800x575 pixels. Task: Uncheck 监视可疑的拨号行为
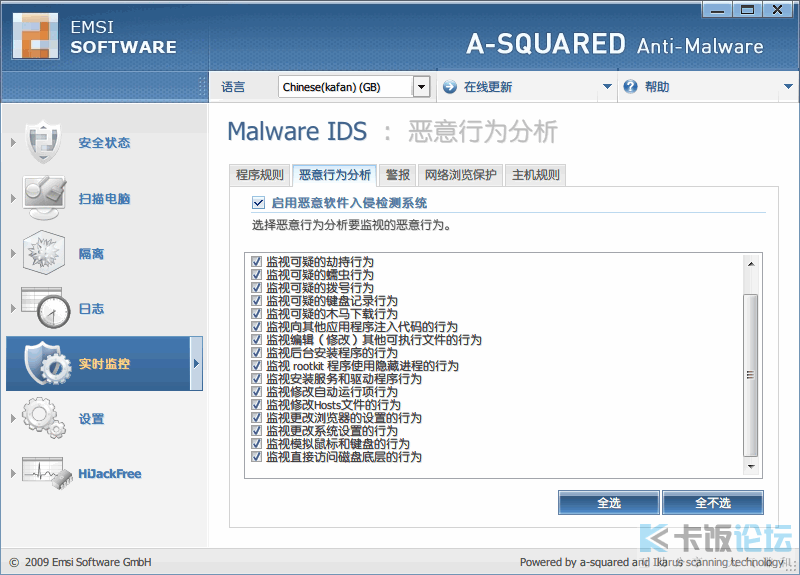point(257,288)
